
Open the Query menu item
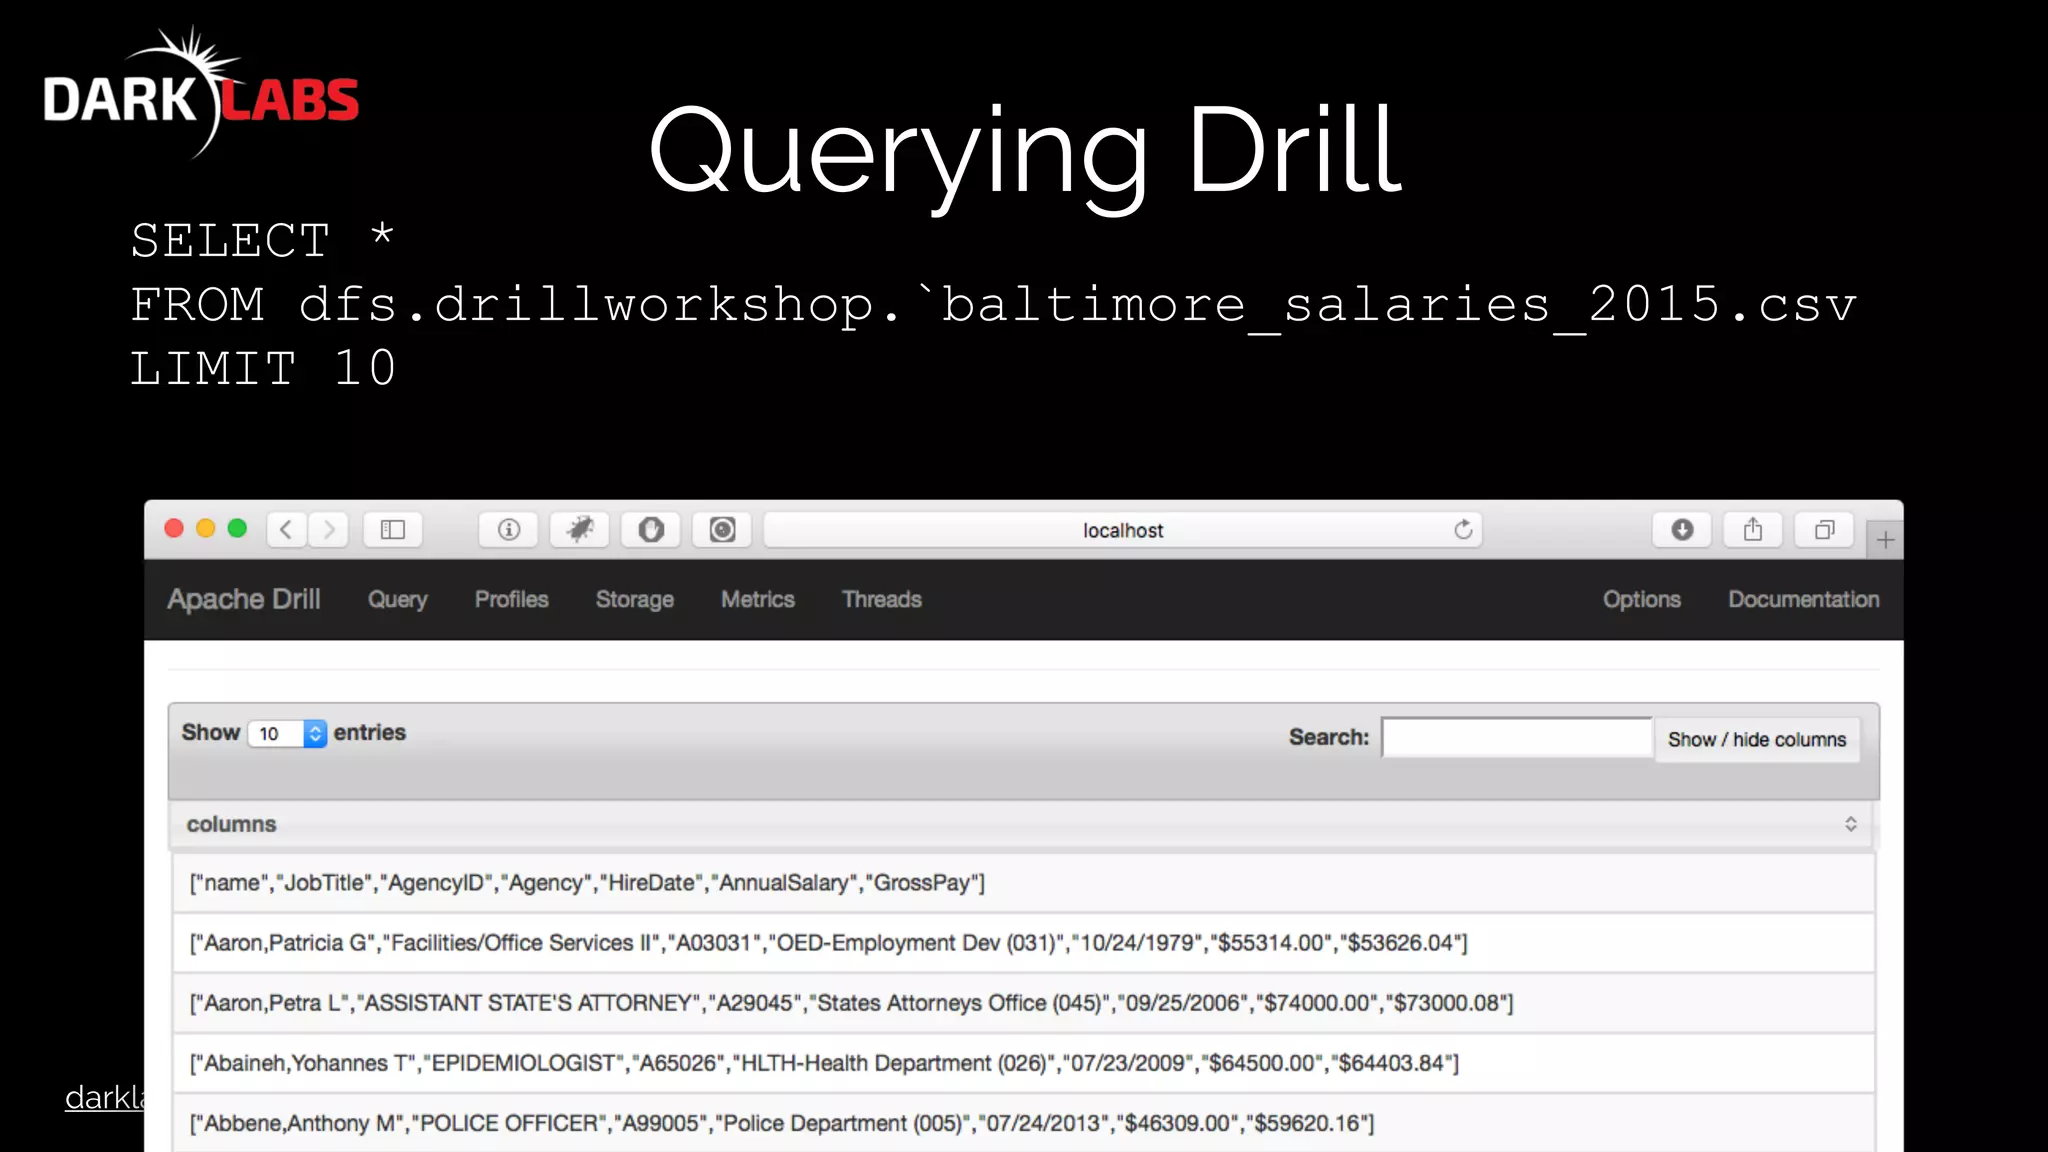pos(397,599)
